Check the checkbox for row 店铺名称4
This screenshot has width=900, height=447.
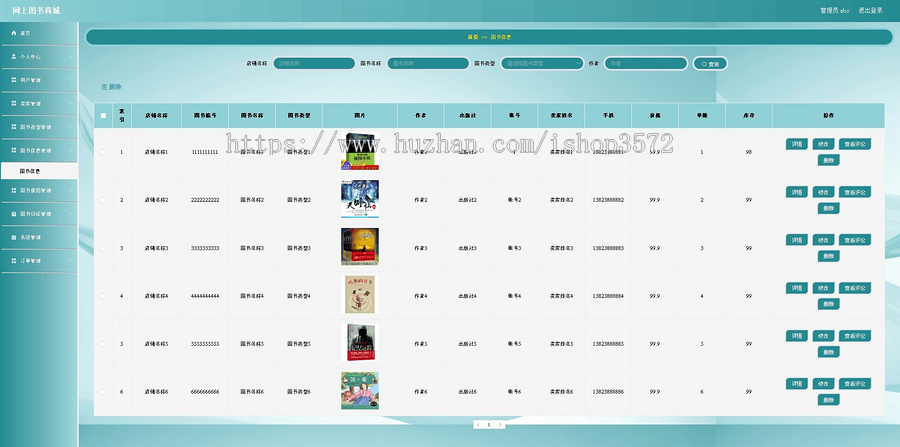click(x=103, y=296)
